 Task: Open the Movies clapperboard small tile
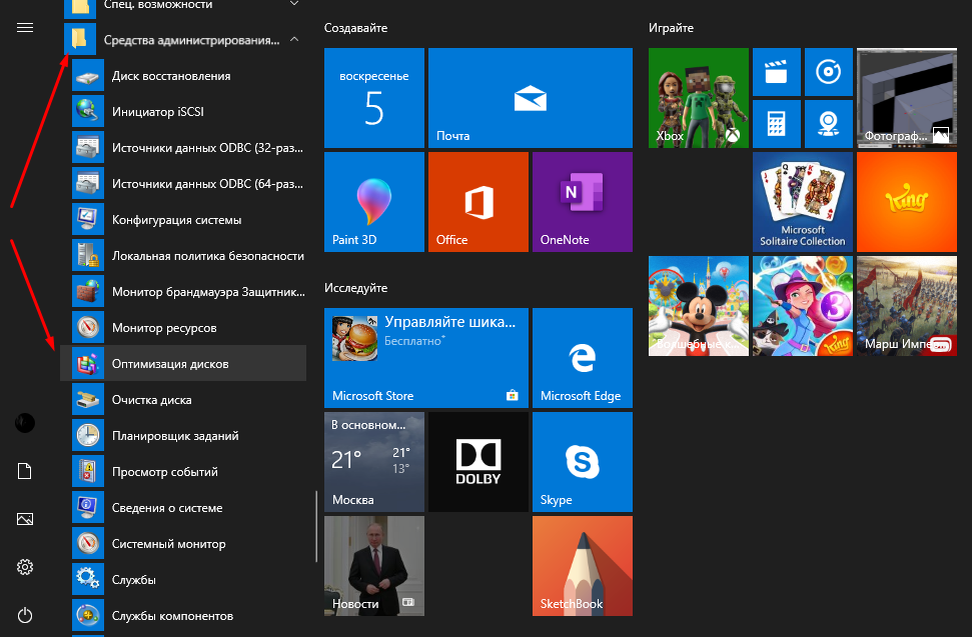[777, 72]
